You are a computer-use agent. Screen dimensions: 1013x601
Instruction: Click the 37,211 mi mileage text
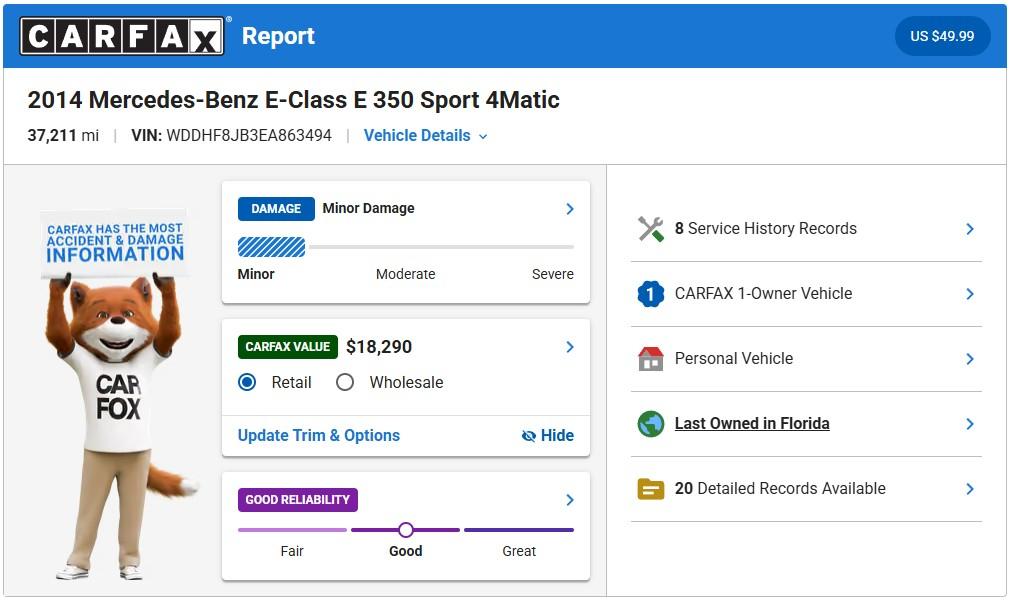coord(63,136)
